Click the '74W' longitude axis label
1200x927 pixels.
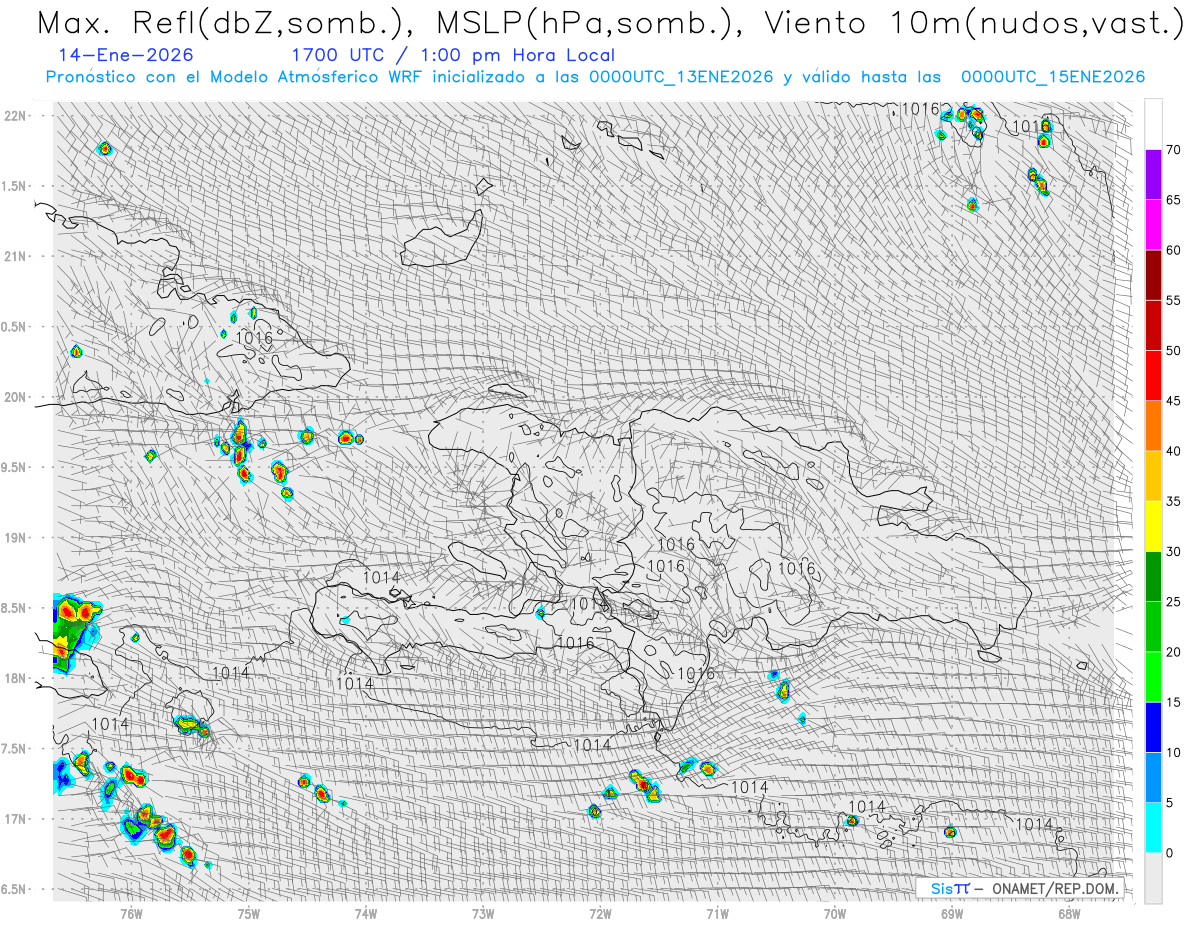click(x=365, y=912)
